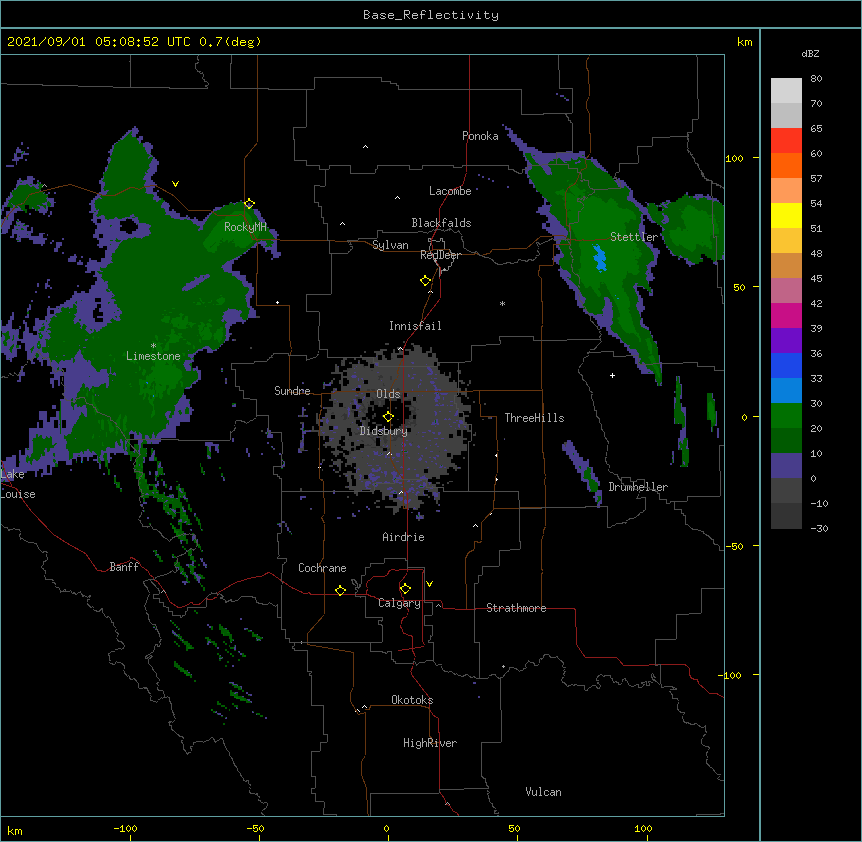The height and width of the screenshot is (842, 862).
Task: Click the Sylvan label
Action: click(390, 245)
